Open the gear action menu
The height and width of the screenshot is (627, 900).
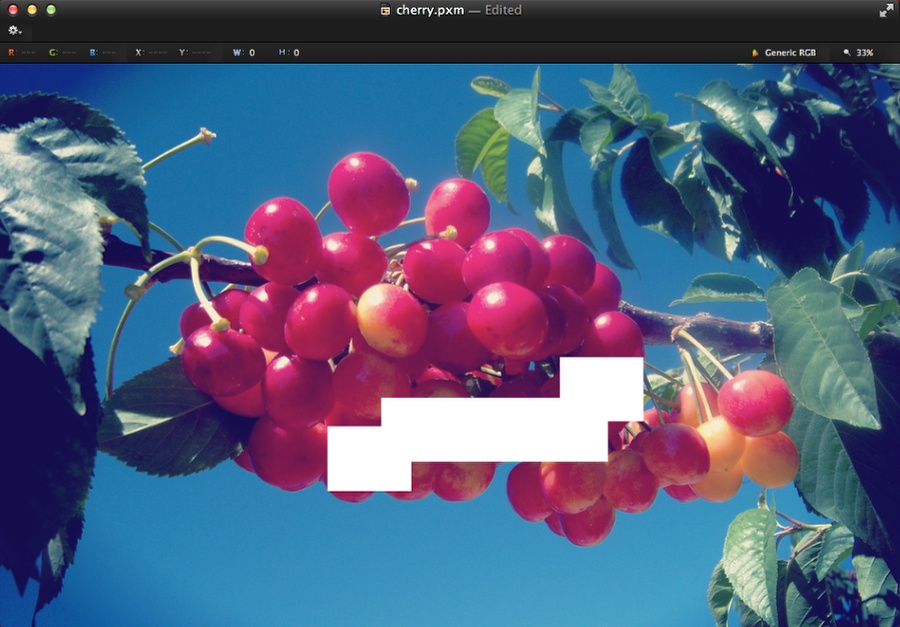point(14,30)
